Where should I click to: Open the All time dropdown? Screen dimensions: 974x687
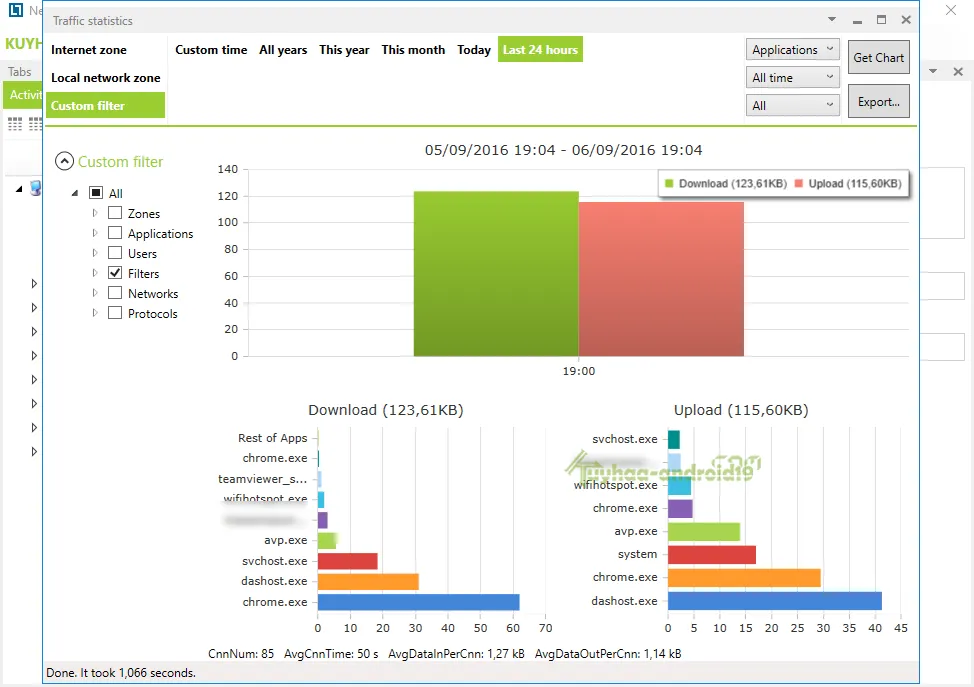[x=793, y=78]
